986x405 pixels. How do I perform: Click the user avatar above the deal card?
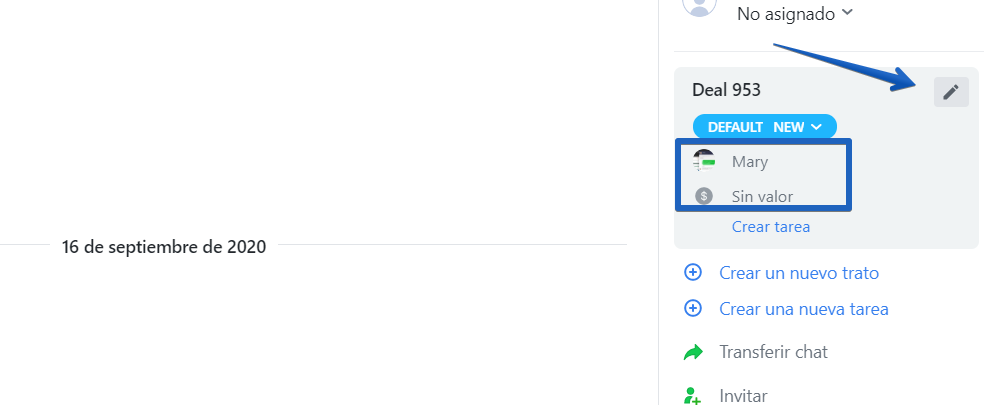click(699, 6)
